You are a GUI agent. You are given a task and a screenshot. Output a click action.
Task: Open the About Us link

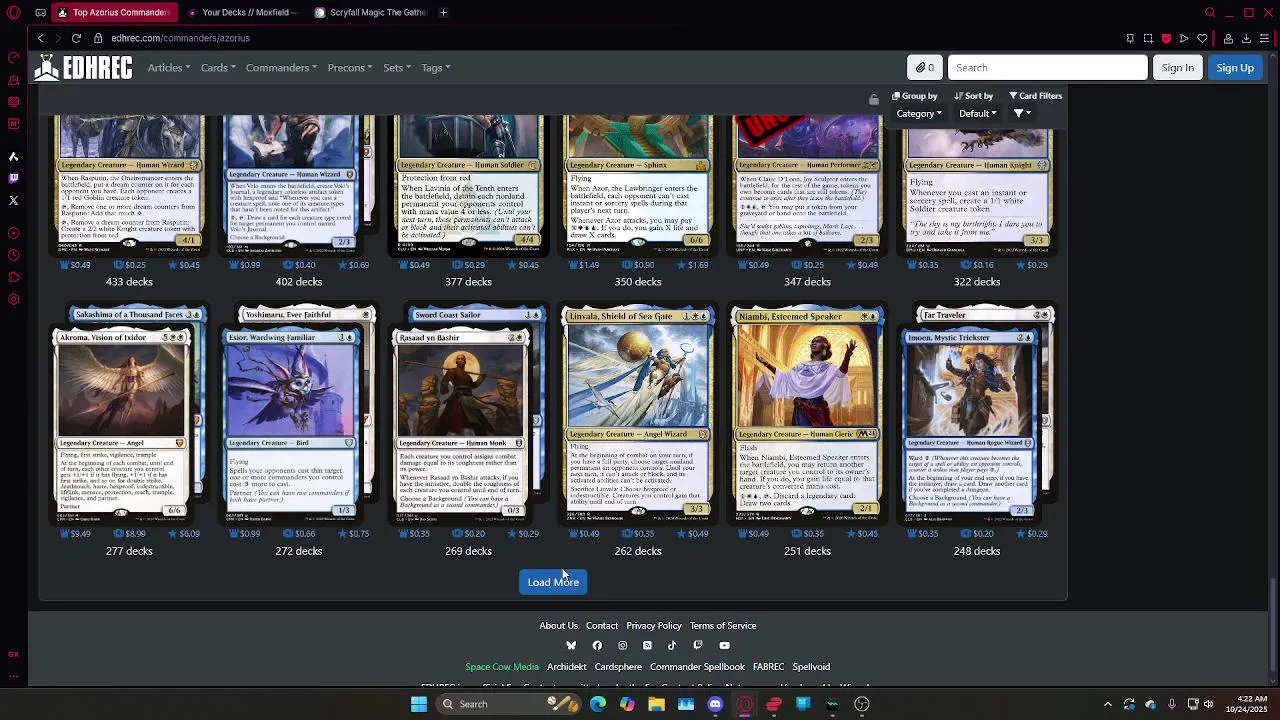tap(558, 626)
